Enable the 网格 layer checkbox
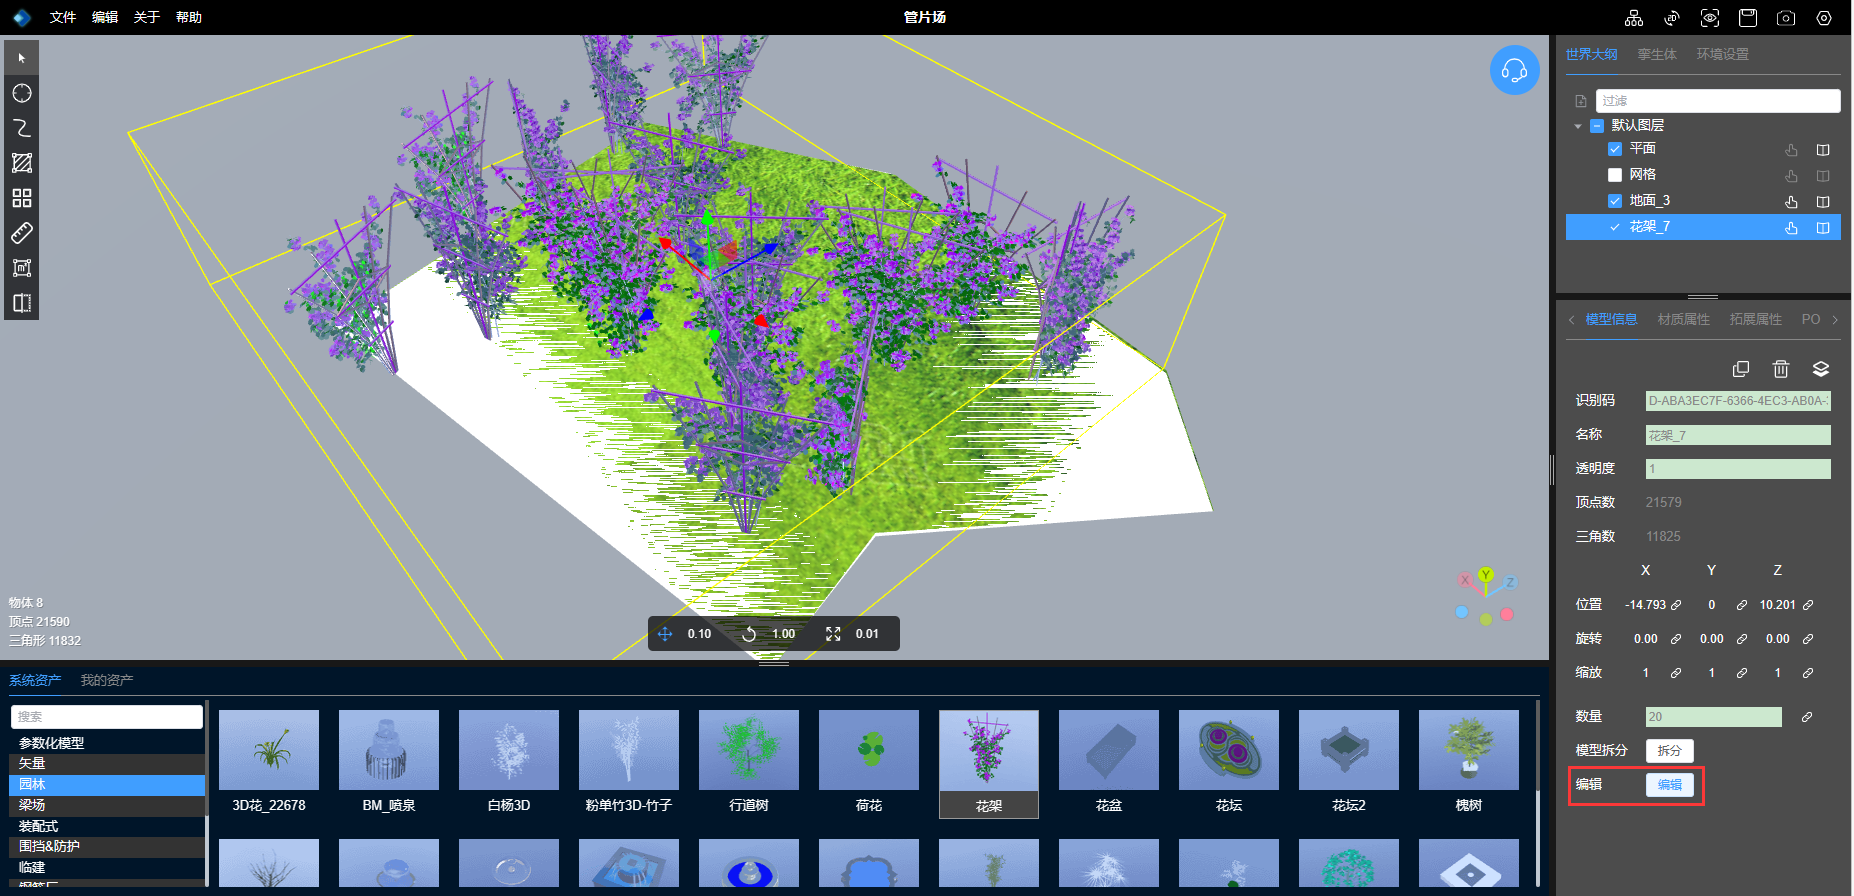 [x=1615, y=175]
